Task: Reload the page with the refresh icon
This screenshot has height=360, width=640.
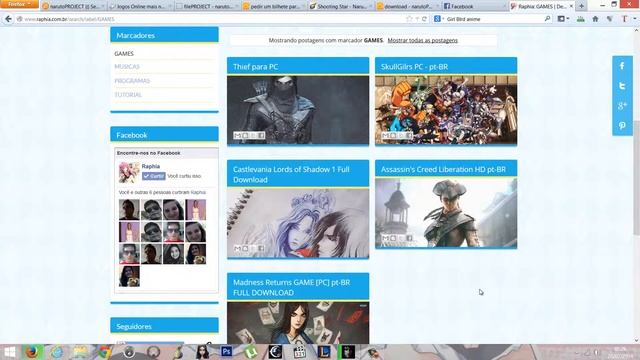Action: (x=424, y=19)
